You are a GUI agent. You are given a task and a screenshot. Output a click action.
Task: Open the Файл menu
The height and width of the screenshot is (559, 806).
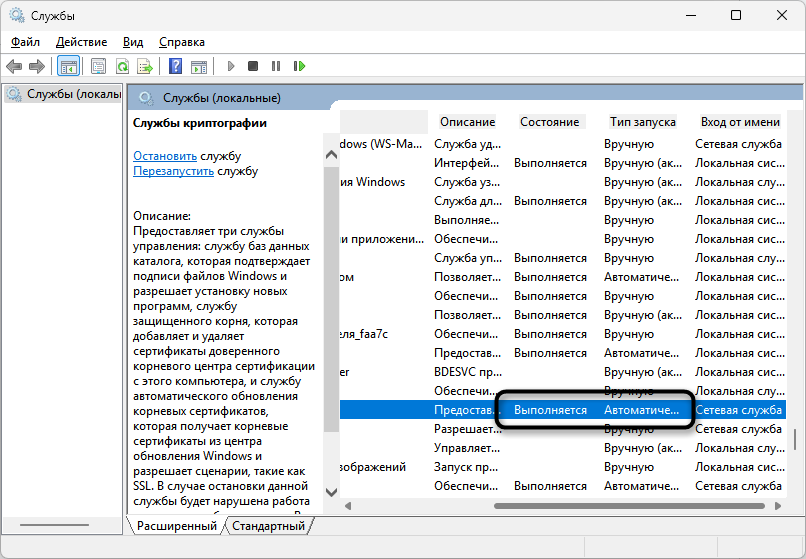25,42
